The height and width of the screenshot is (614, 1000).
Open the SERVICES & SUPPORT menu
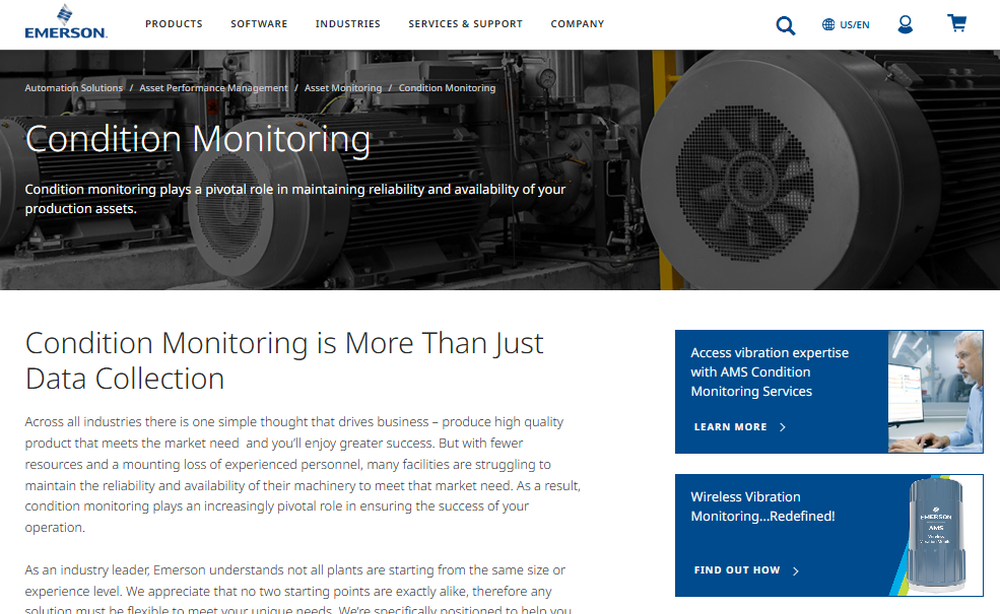pos(465,24)
